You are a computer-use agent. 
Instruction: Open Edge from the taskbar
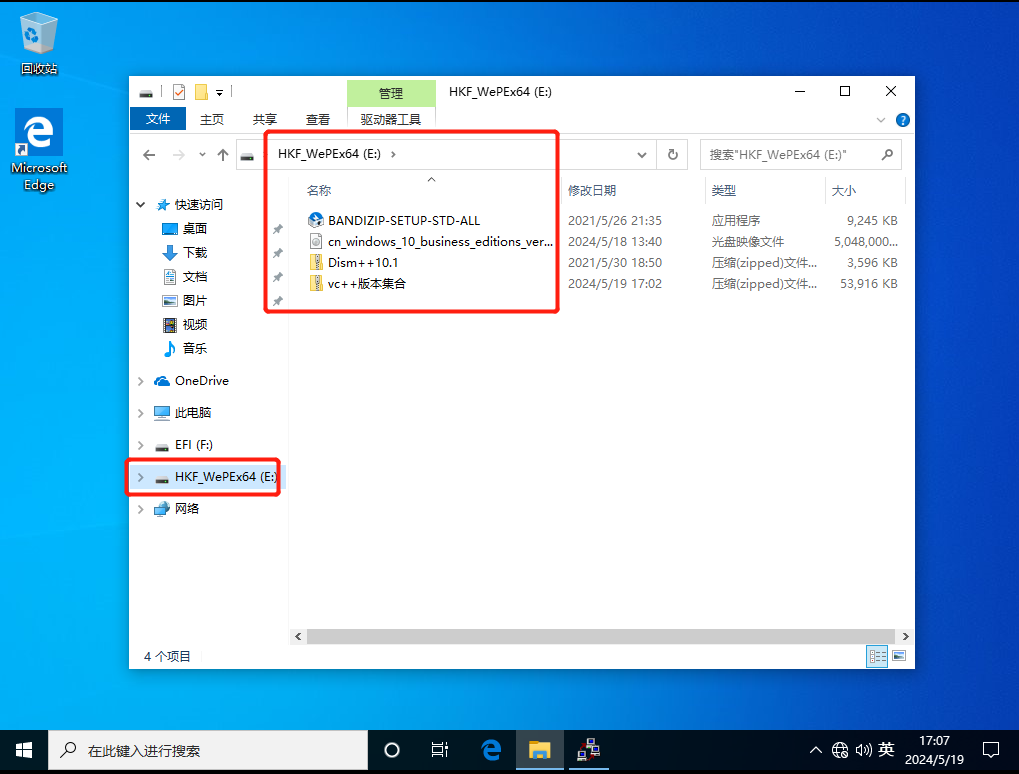point(491,751)
